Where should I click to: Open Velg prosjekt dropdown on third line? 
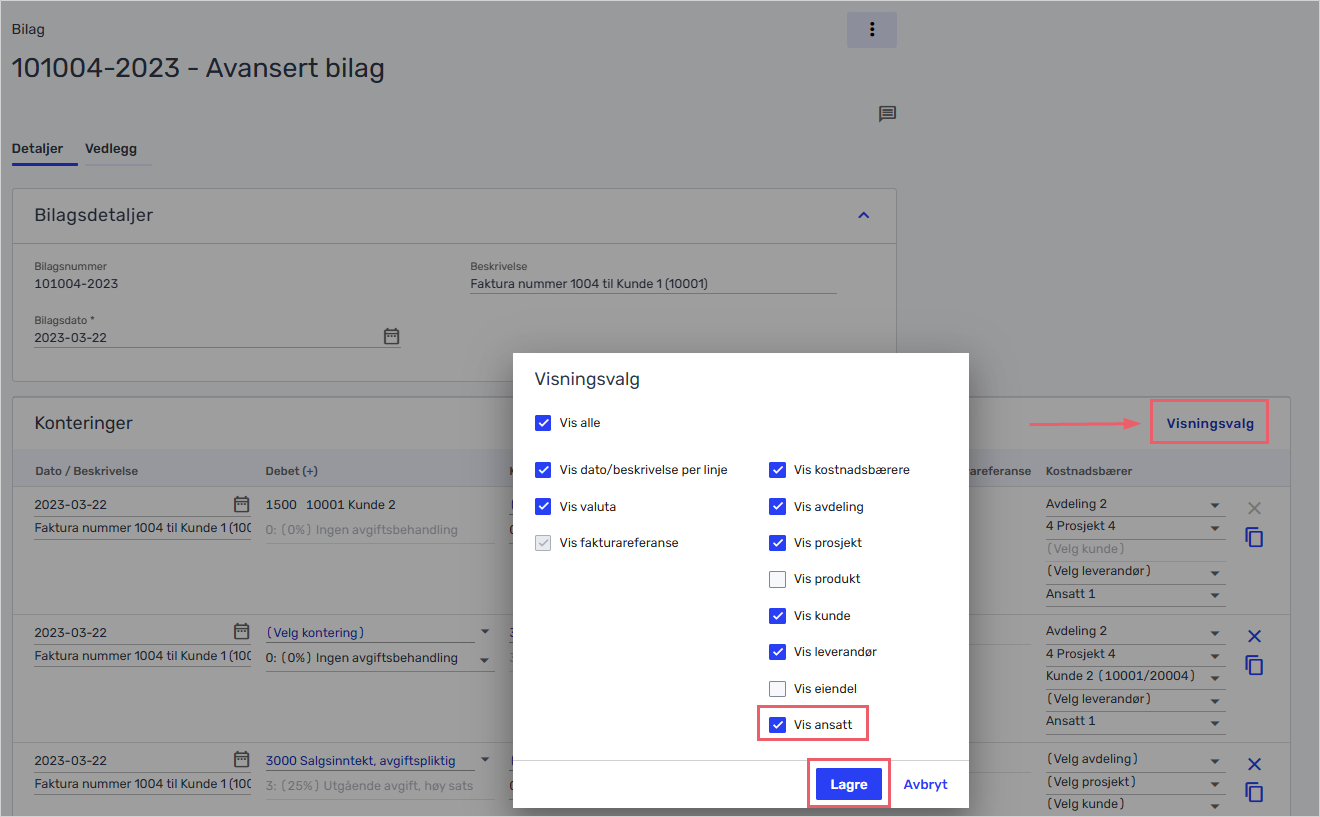(x=1135, y=782)
